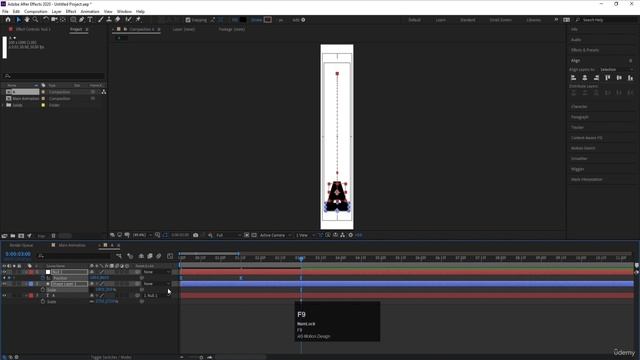Click the timeline current timecode field
The height and width of the screenshot is (360, 640).
pos(18,254)
